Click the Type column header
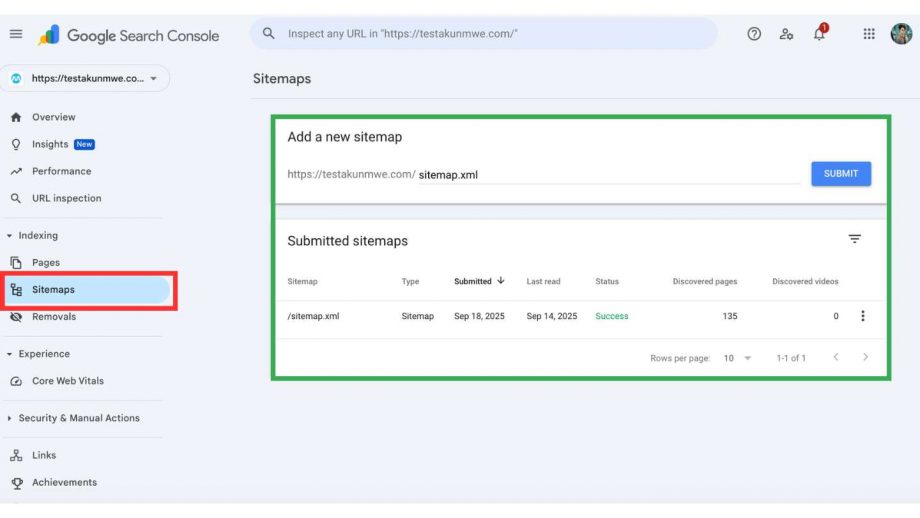This screenshot has width=920, height=518. [410, 282]
